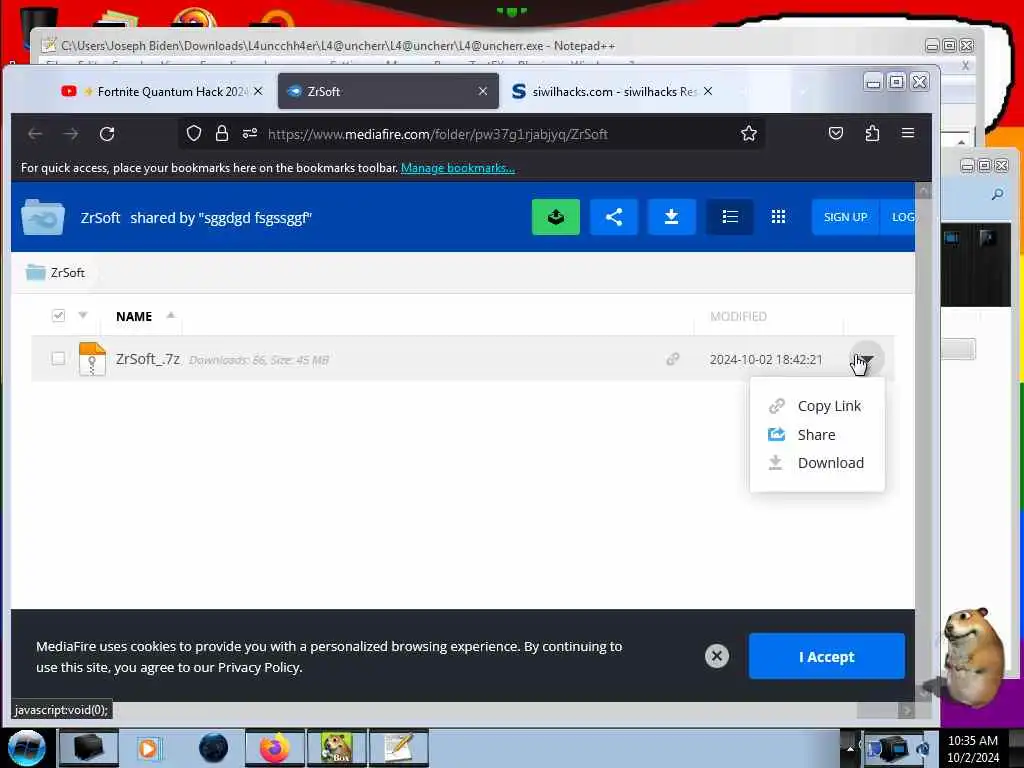Click the Windows Start orb
The image size is (1024, 768).
[27, 748]
